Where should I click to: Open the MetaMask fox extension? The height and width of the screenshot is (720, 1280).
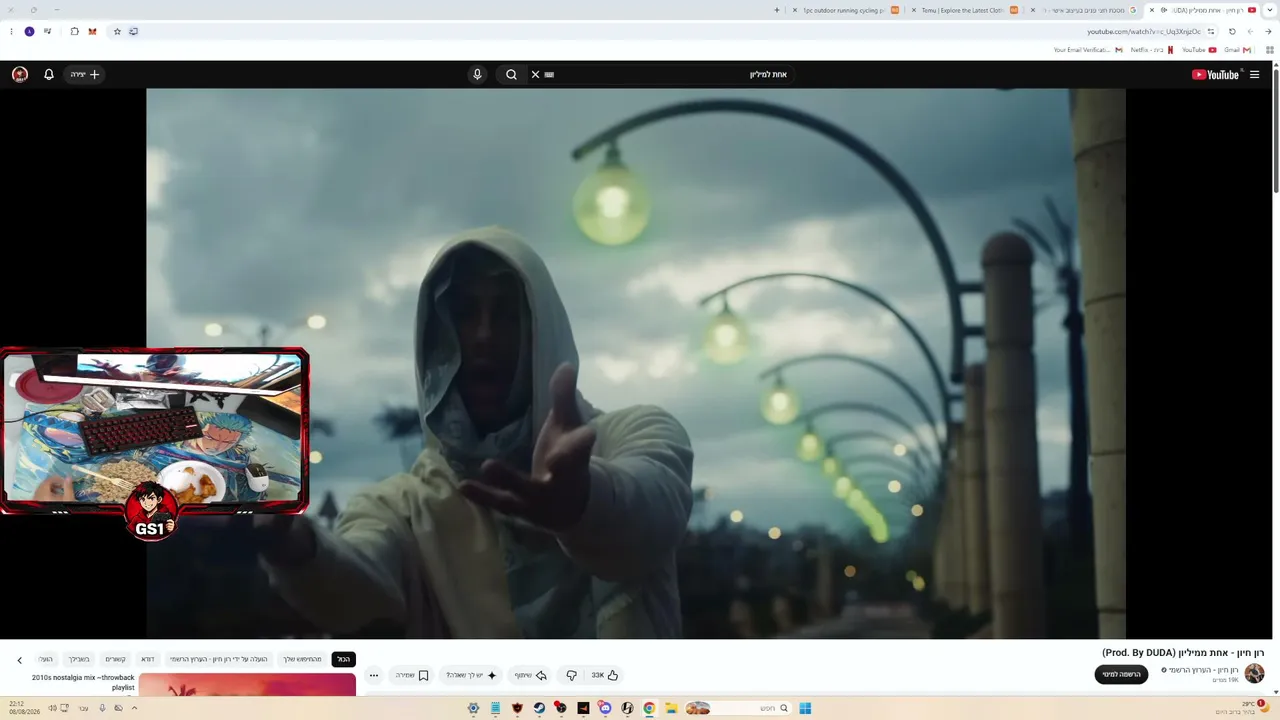pos(93,31)
